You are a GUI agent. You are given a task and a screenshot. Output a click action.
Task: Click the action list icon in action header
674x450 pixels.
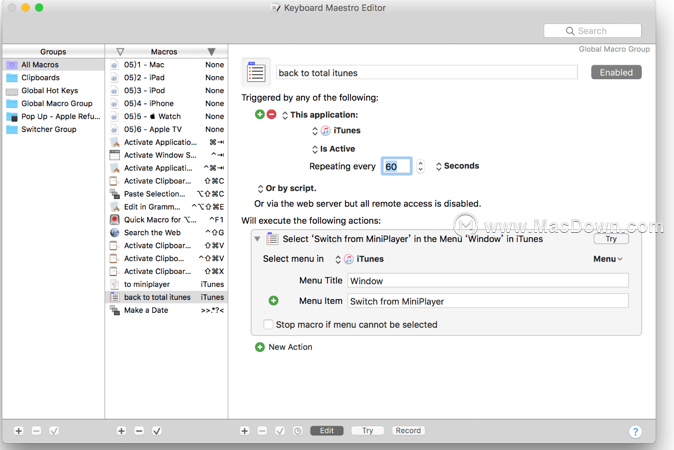(272, 239)
